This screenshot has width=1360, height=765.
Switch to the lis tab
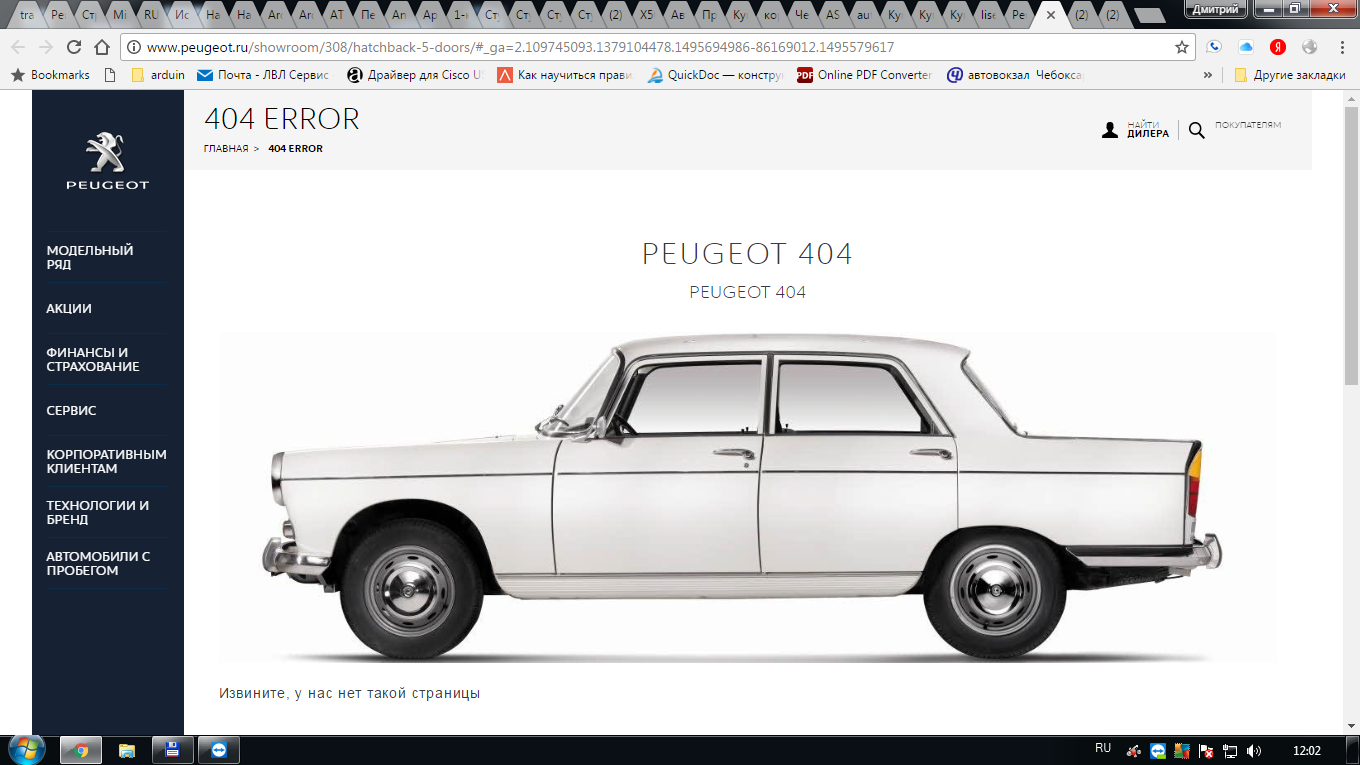[987, 15]
